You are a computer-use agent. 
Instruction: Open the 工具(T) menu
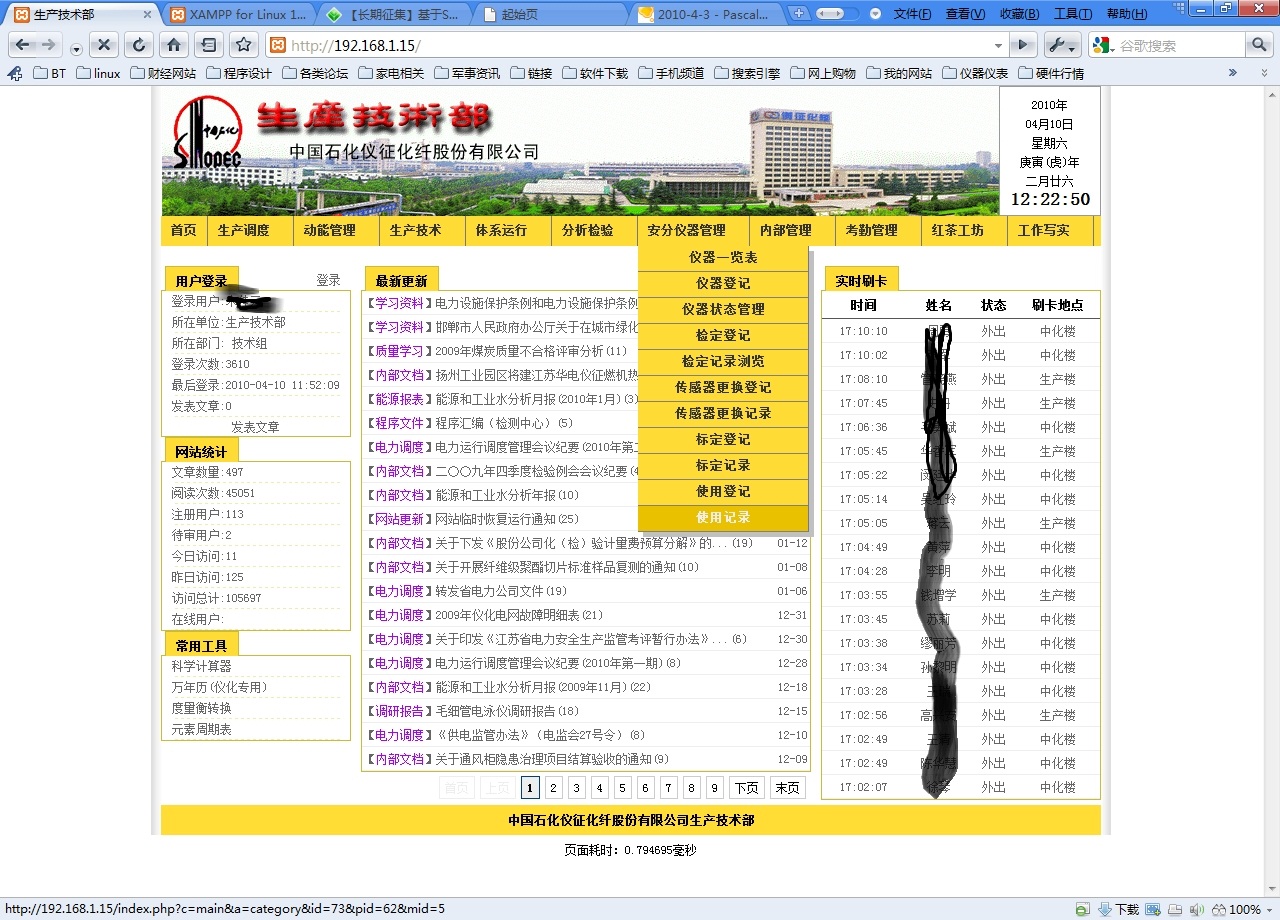[x=1072, y=14]
